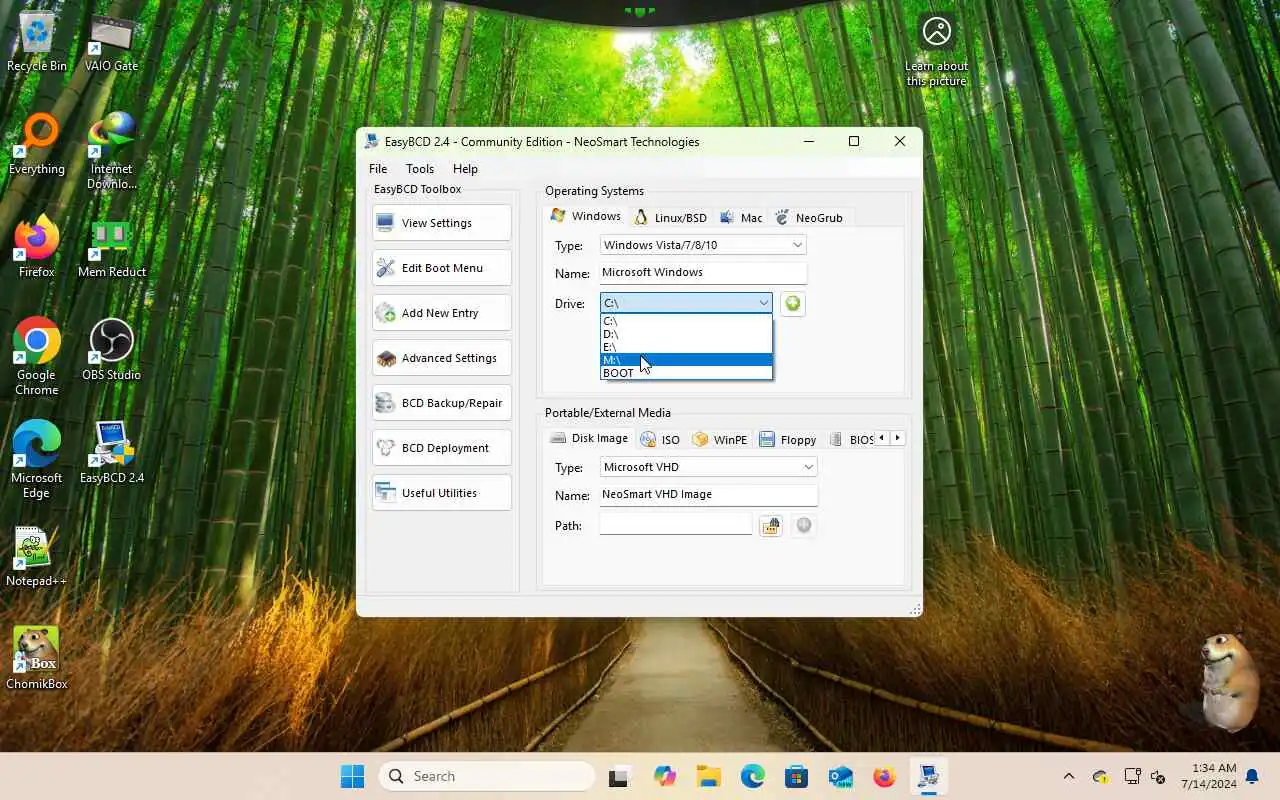Open Advanced Settings panel

point(441,358)
